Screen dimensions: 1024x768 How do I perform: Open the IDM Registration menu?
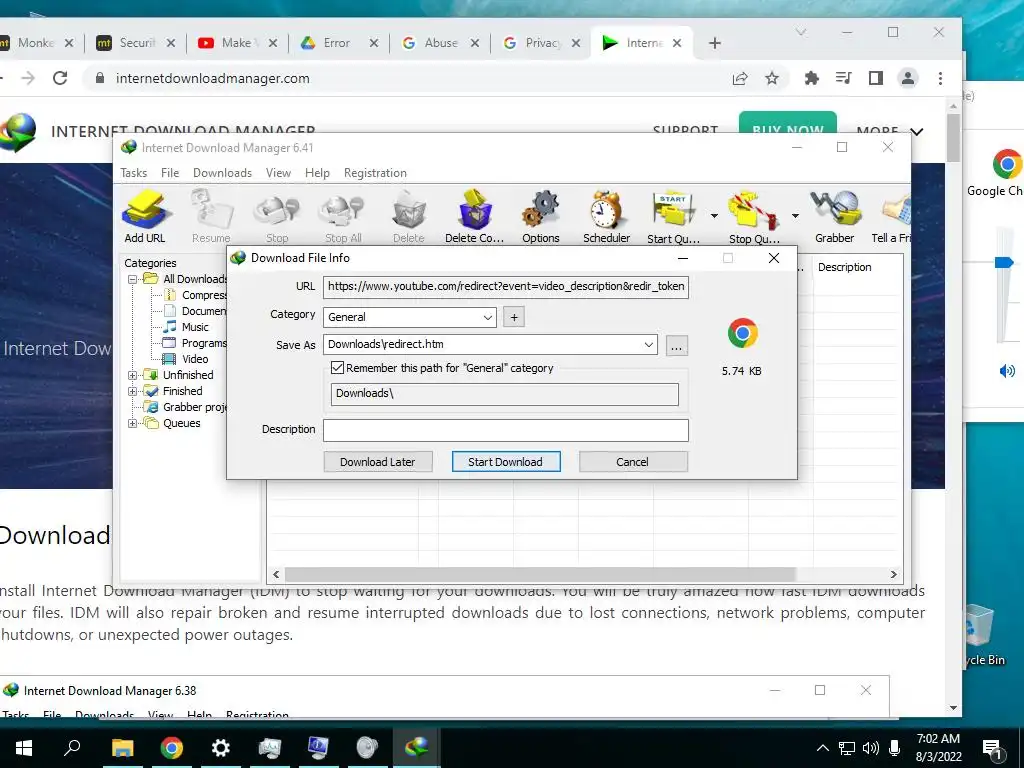pyautogui.click(x=375, y=173)
